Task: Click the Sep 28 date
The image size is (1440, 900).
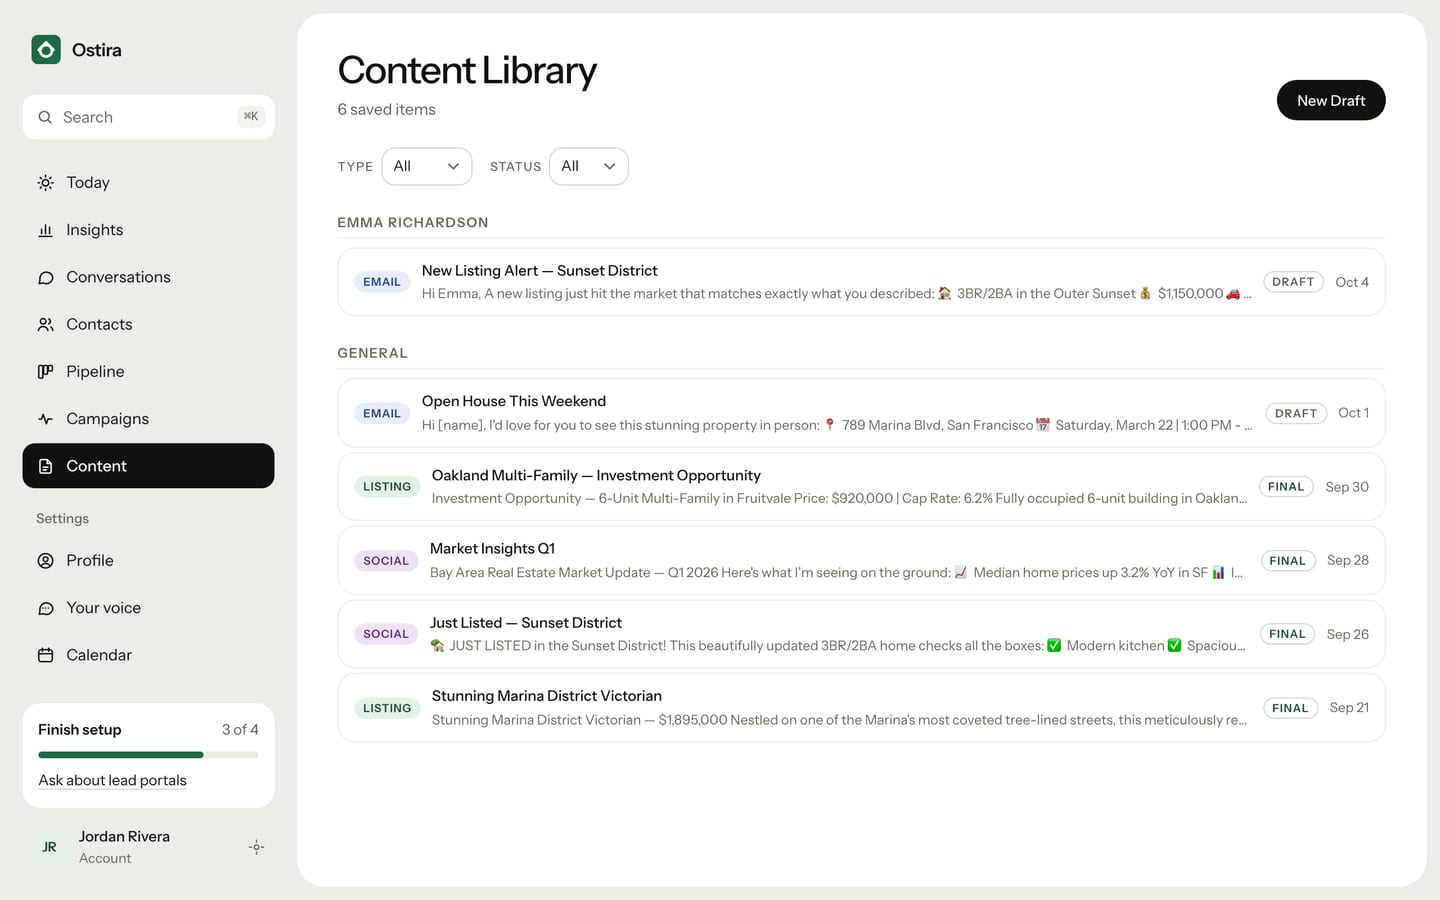Action: (x=1348, y=560)
